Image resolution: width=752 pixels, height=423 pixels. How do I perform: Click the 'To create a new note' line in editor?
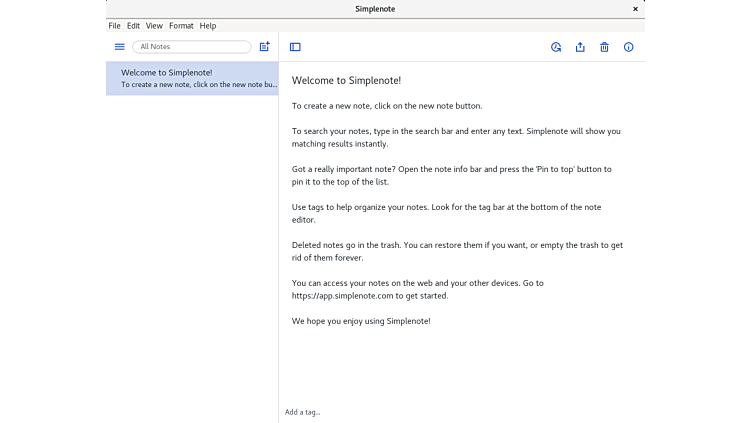pyautogui.click(x=387, y=106)
